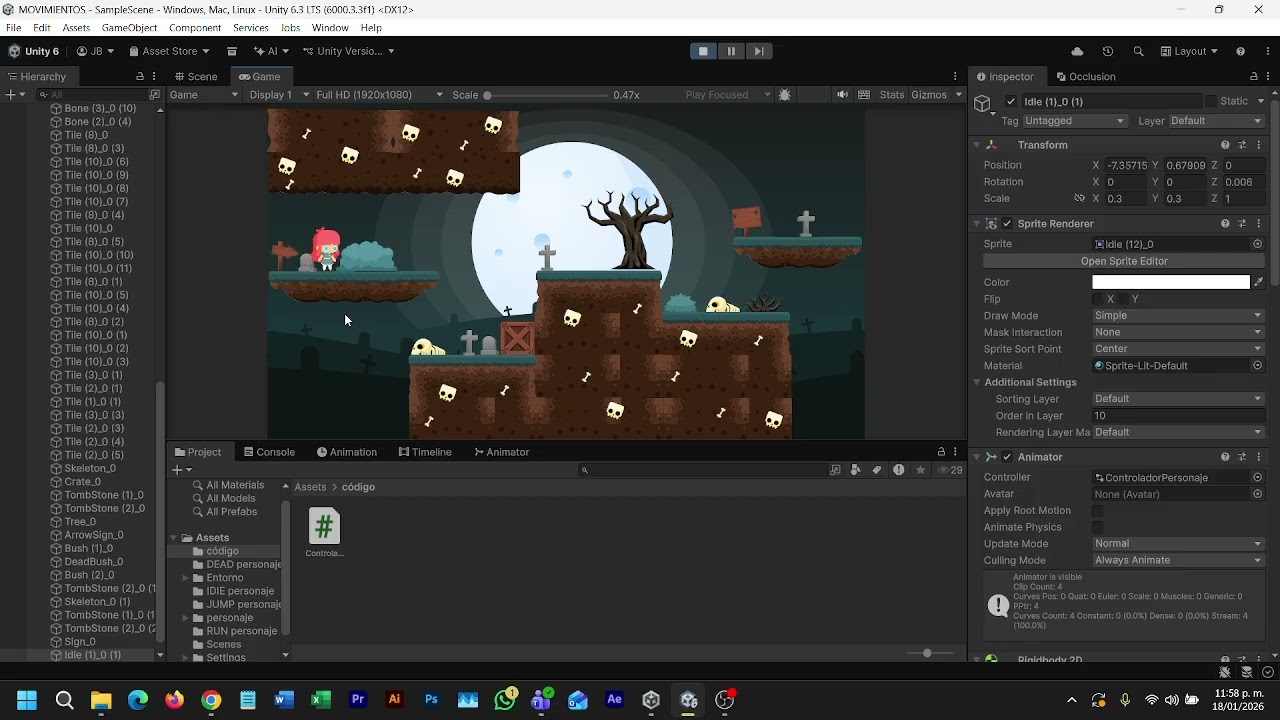Click Open Sprite Editor button
Screen dimensions: 1280x720
tap(1124, 261)
